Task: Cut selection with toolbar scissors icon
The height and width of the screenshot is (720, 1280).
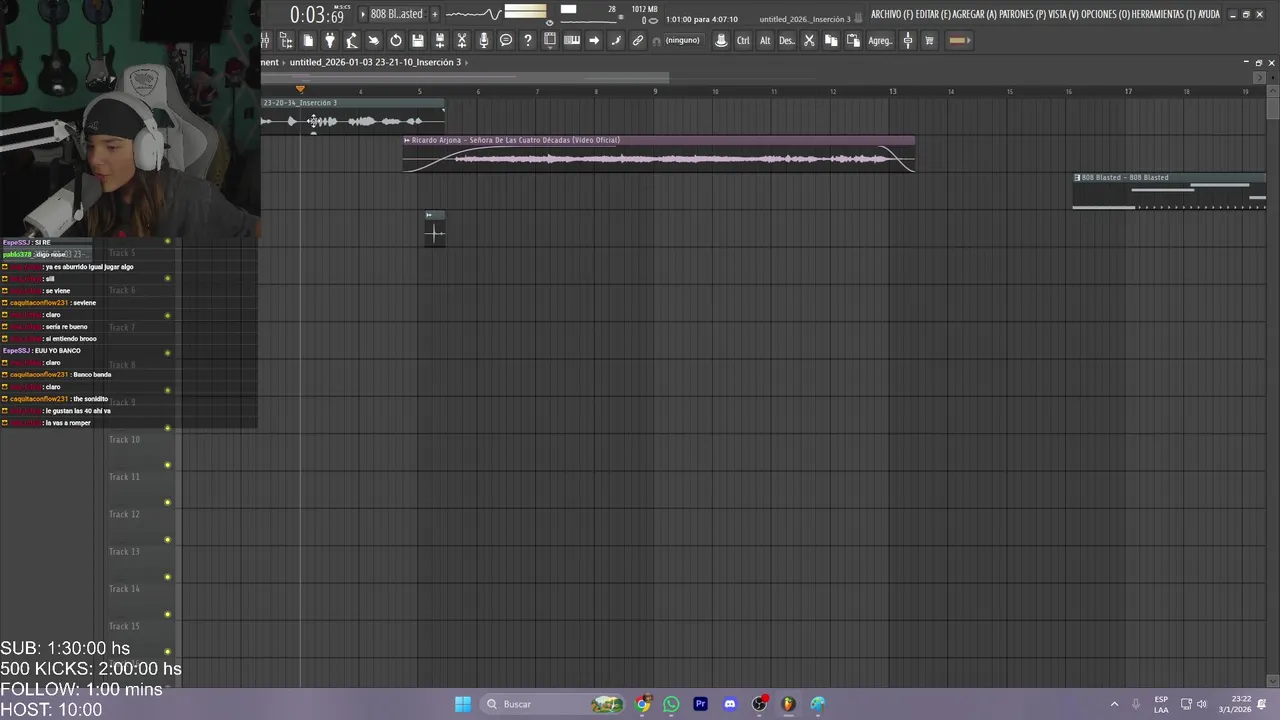Action: click(809, 40)
